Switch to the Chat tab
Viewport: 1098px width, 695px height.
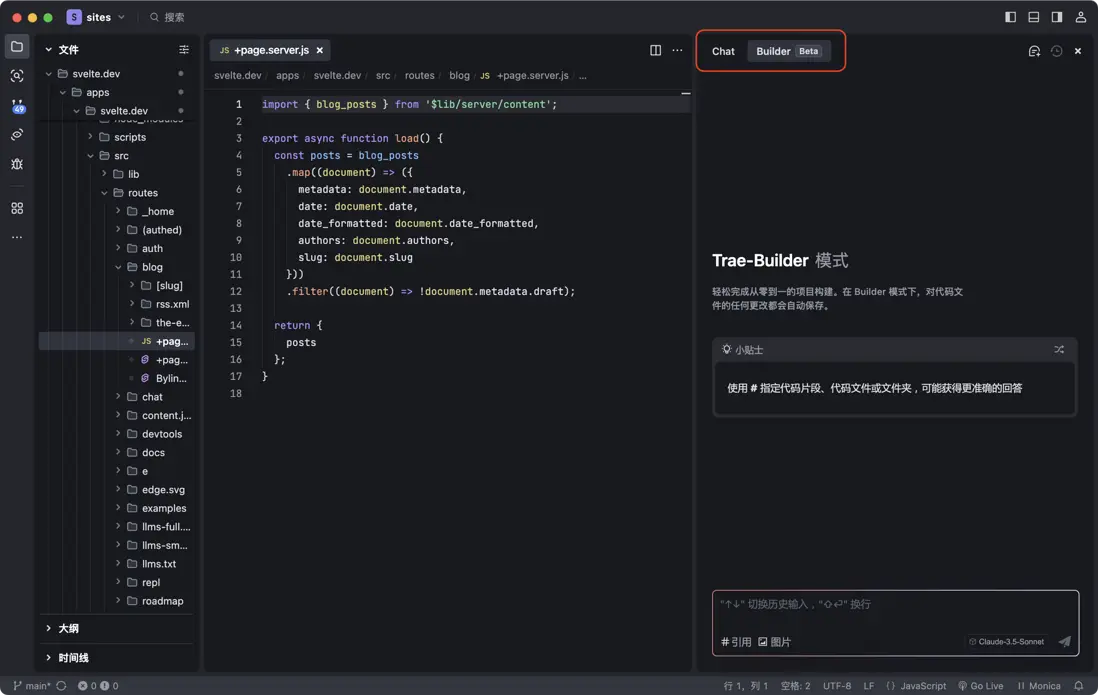coord(723,51)
